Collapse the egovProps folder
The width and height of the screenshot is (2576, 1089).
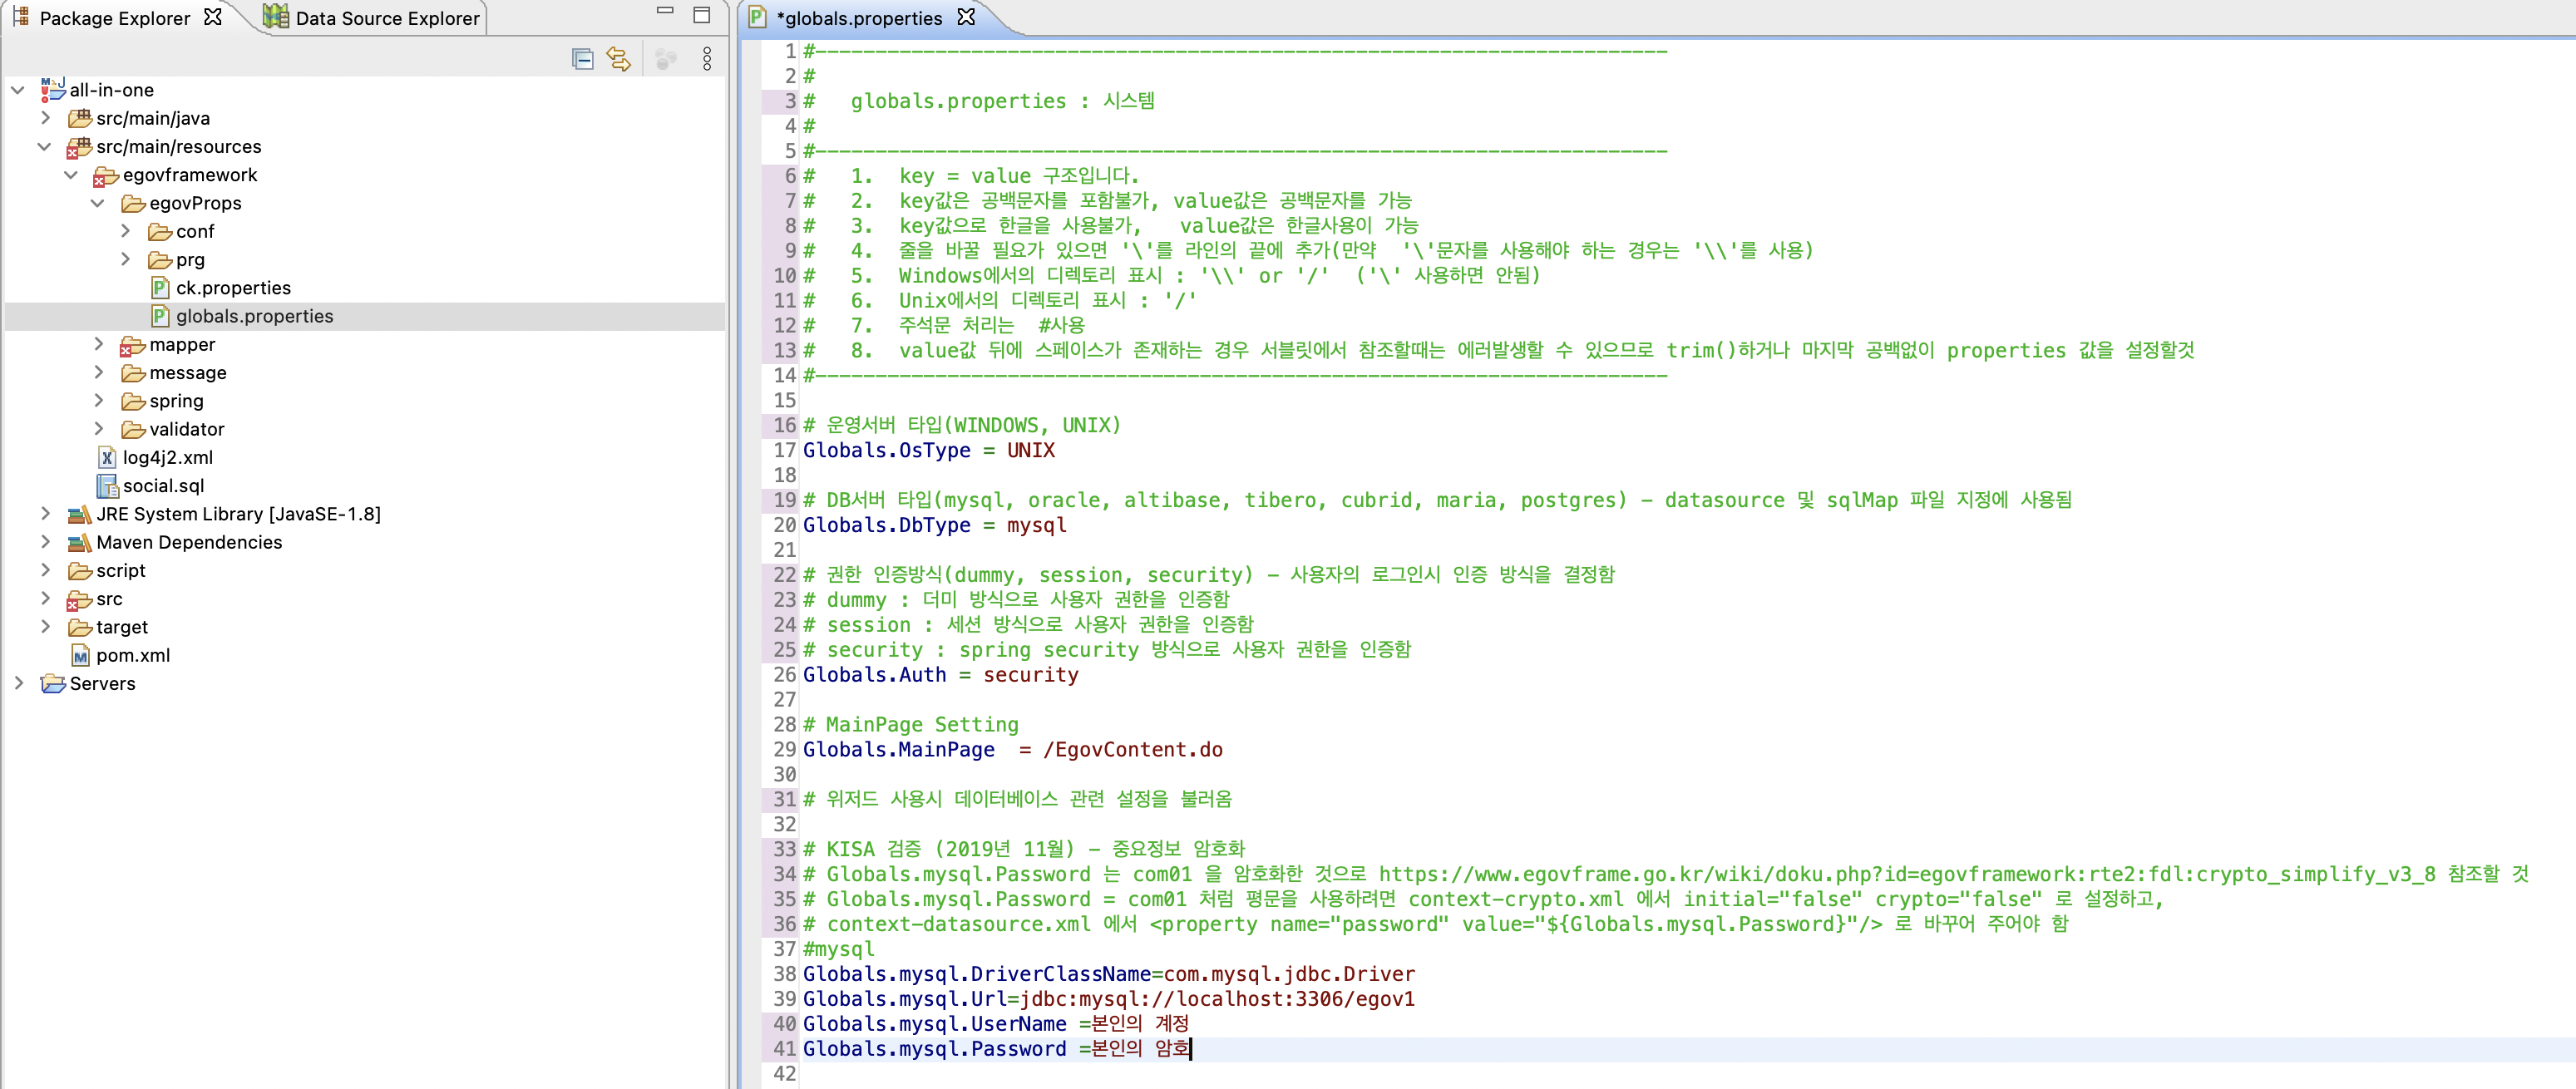click(x=97, y=203)
